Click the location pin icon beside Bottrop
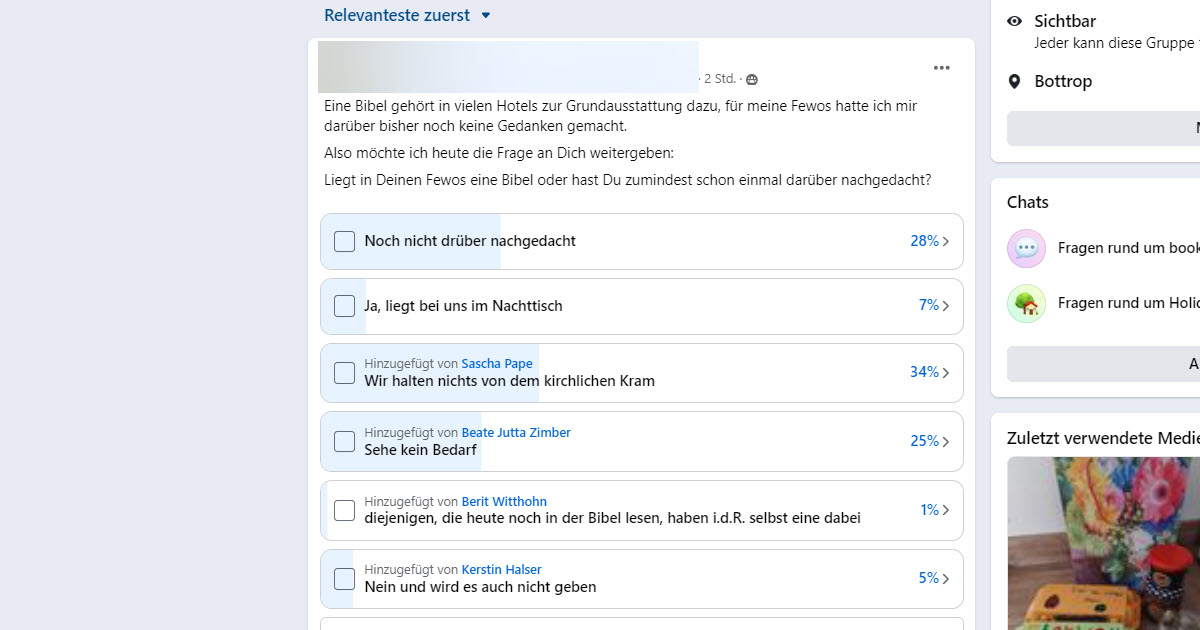This screenshot has height=630, width=1200. click(x=1014, y=81)
